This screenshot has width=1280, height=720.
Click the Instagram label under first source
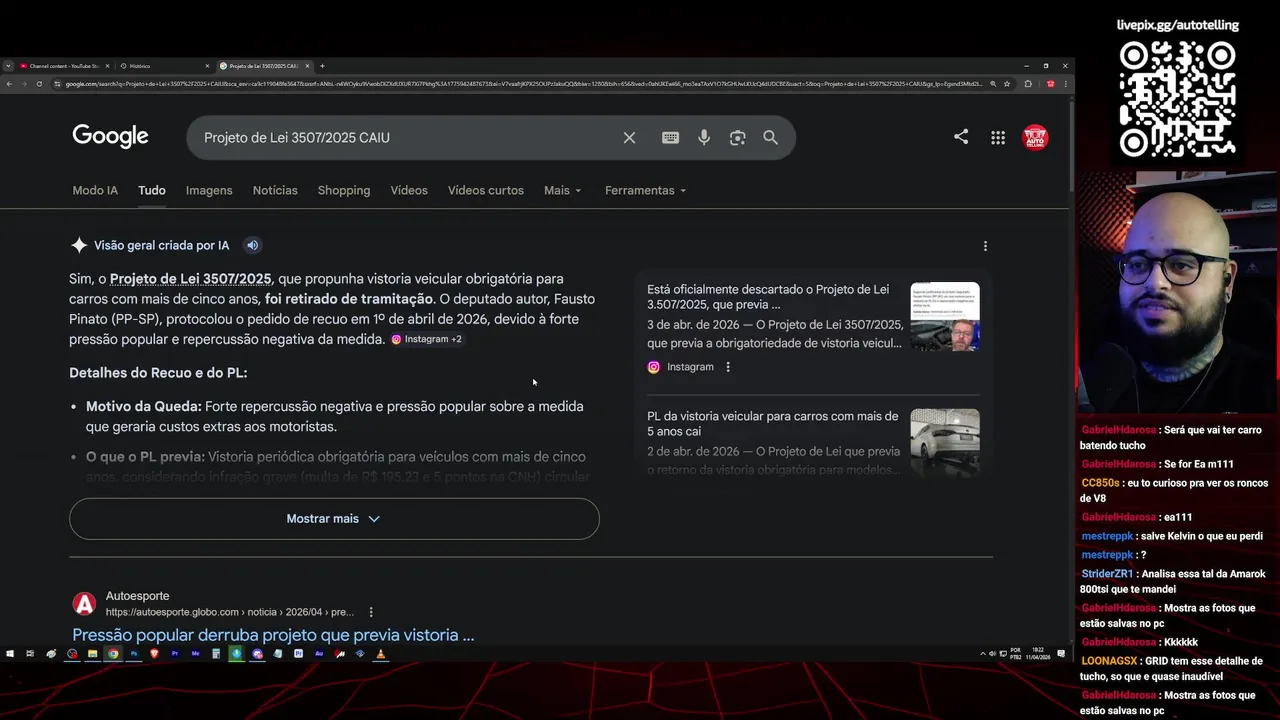click(690, 367)
